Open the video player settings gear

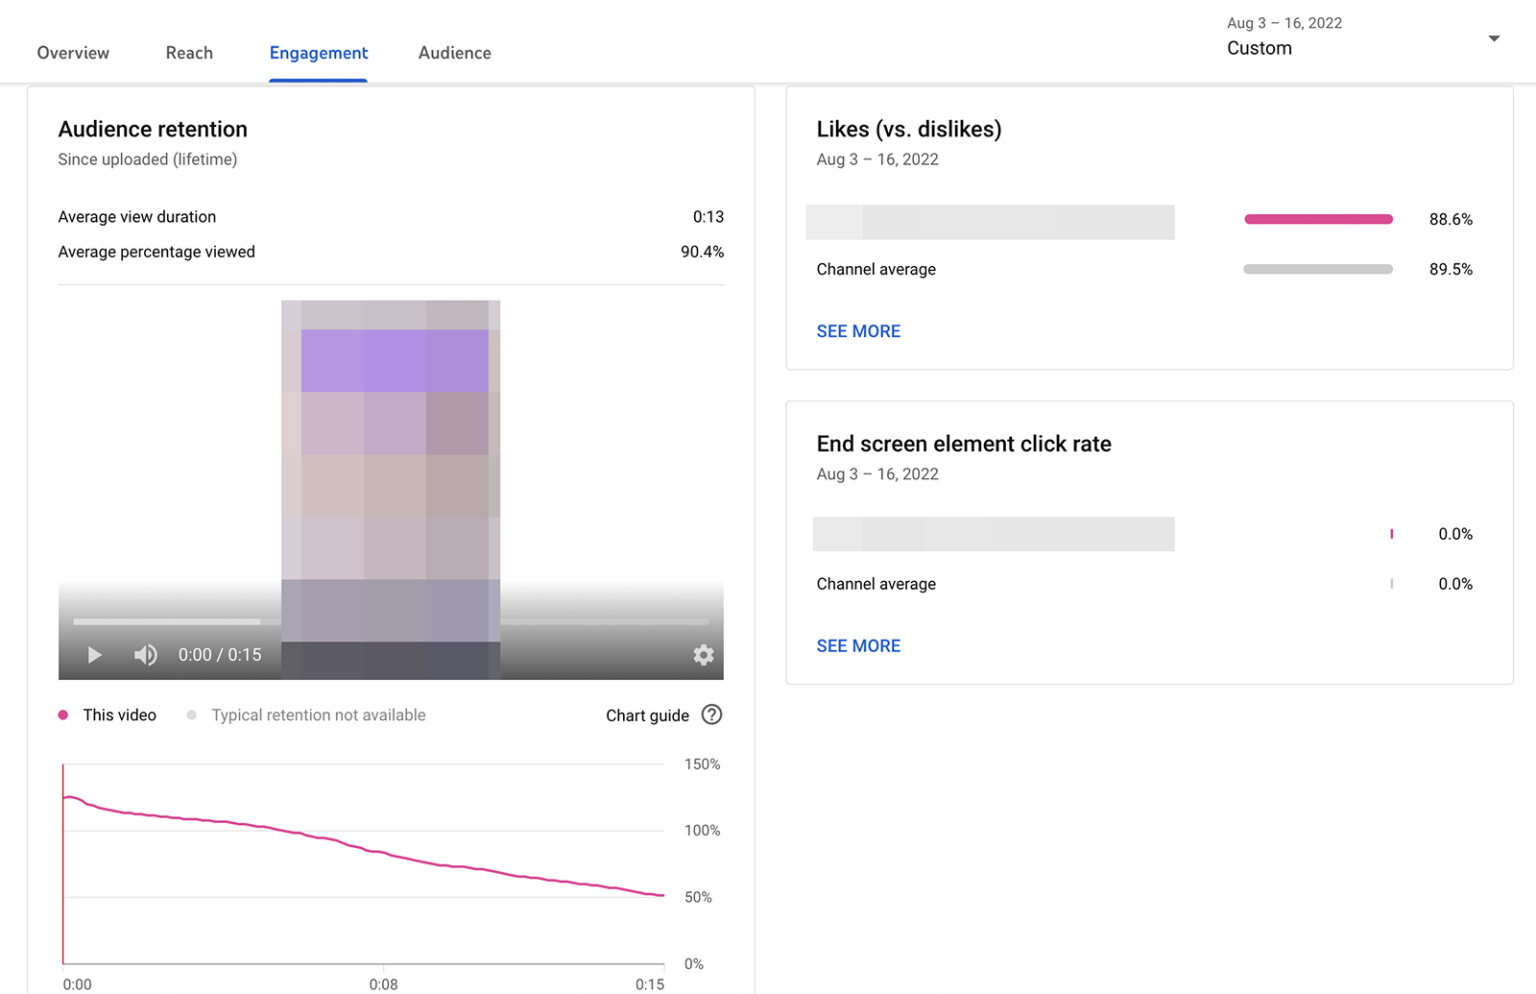point(703,654)
